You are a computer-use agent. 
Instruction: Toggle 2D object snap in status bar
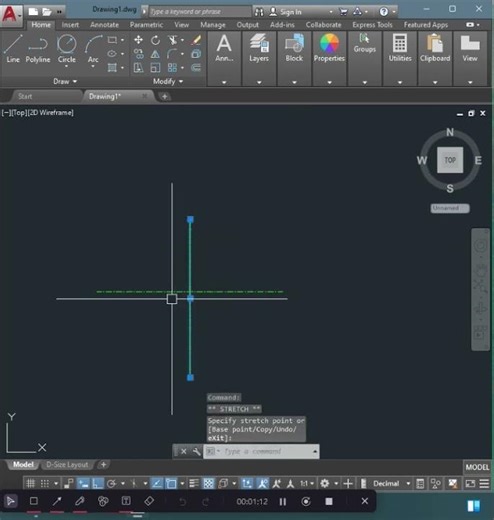(x=171, y=483)
